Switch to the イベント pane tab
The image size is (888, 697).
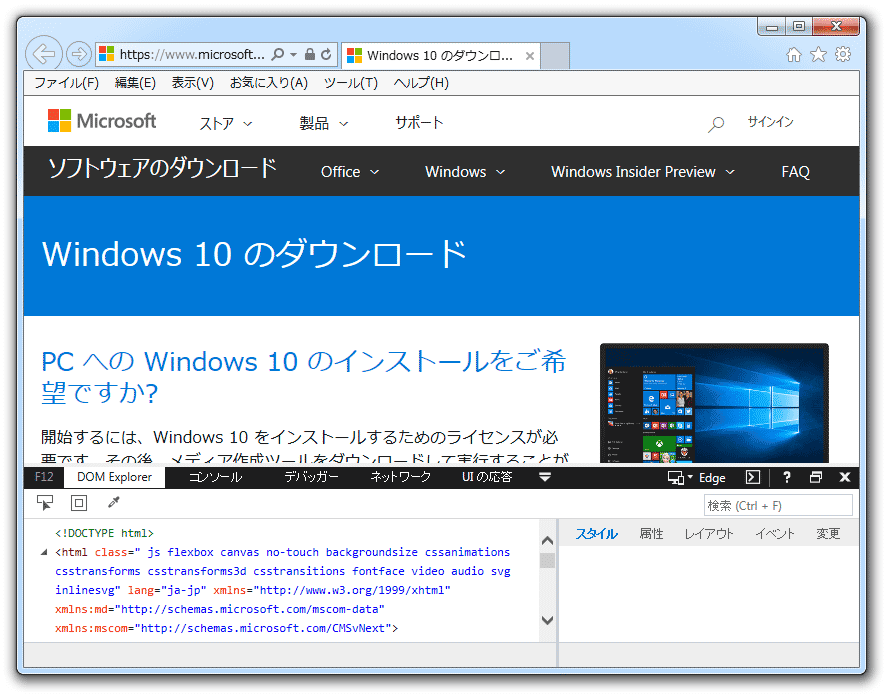click(775, 534)
